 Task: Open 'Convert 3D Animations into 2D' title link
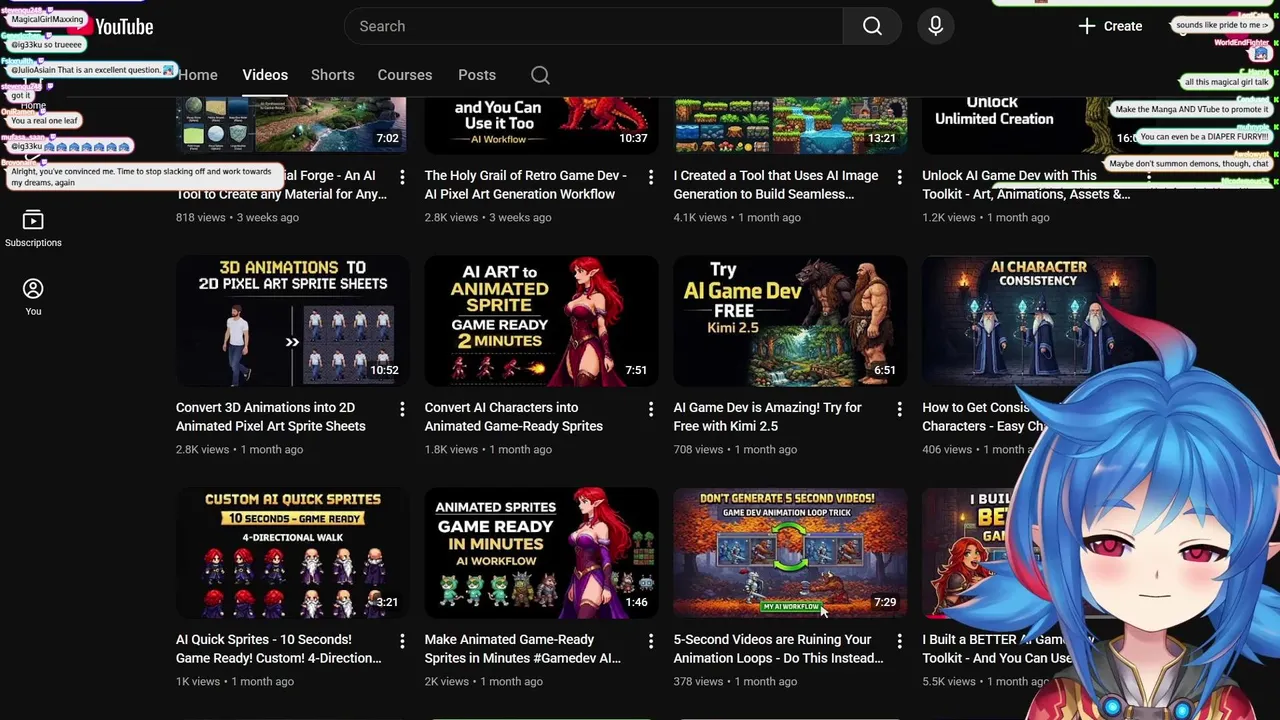pyautogui.click(x=270, y=417)
